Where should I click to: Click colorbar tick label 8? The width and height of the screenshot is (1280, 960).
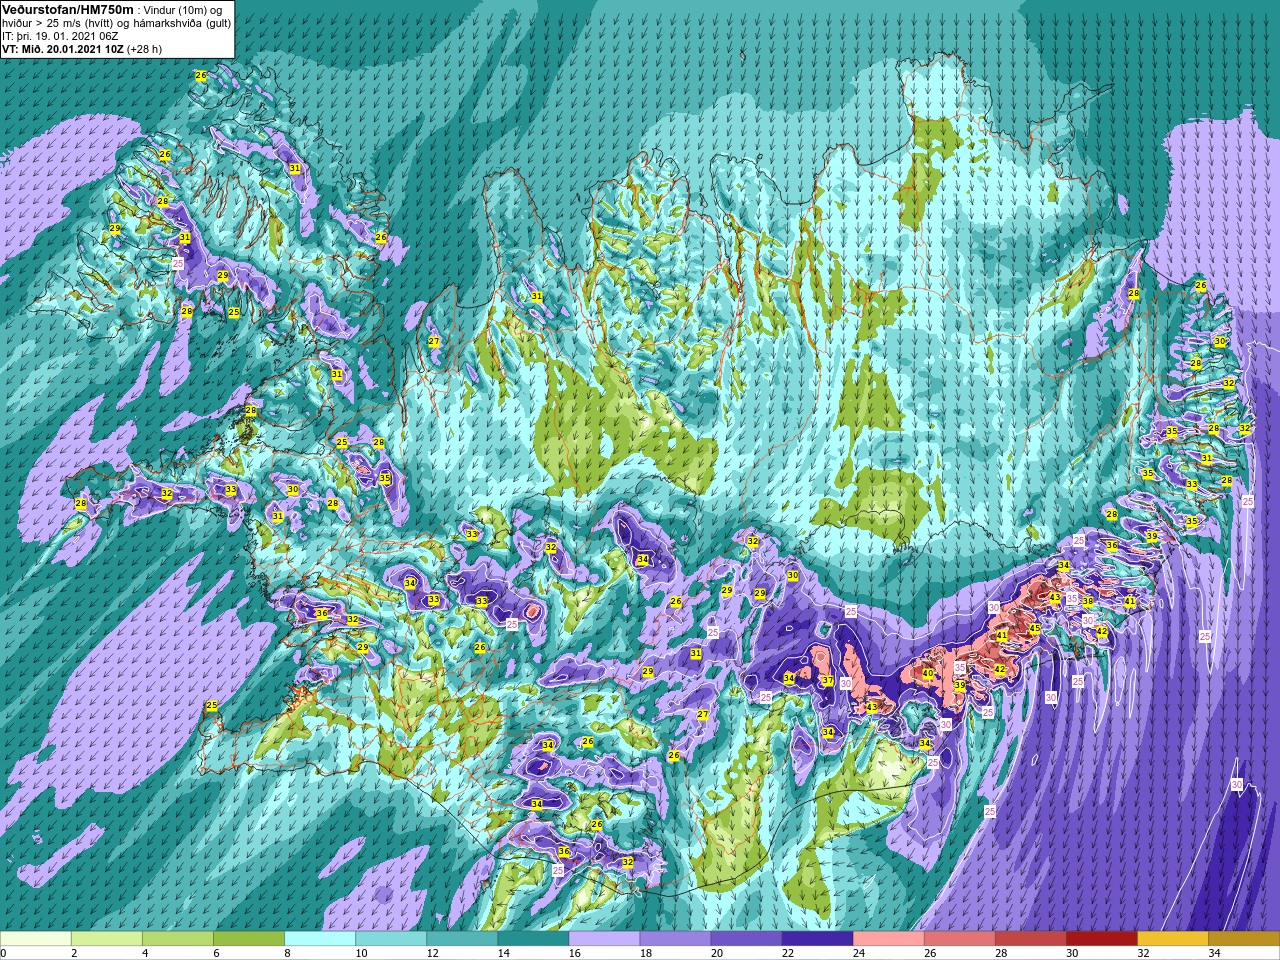point(287,953)
